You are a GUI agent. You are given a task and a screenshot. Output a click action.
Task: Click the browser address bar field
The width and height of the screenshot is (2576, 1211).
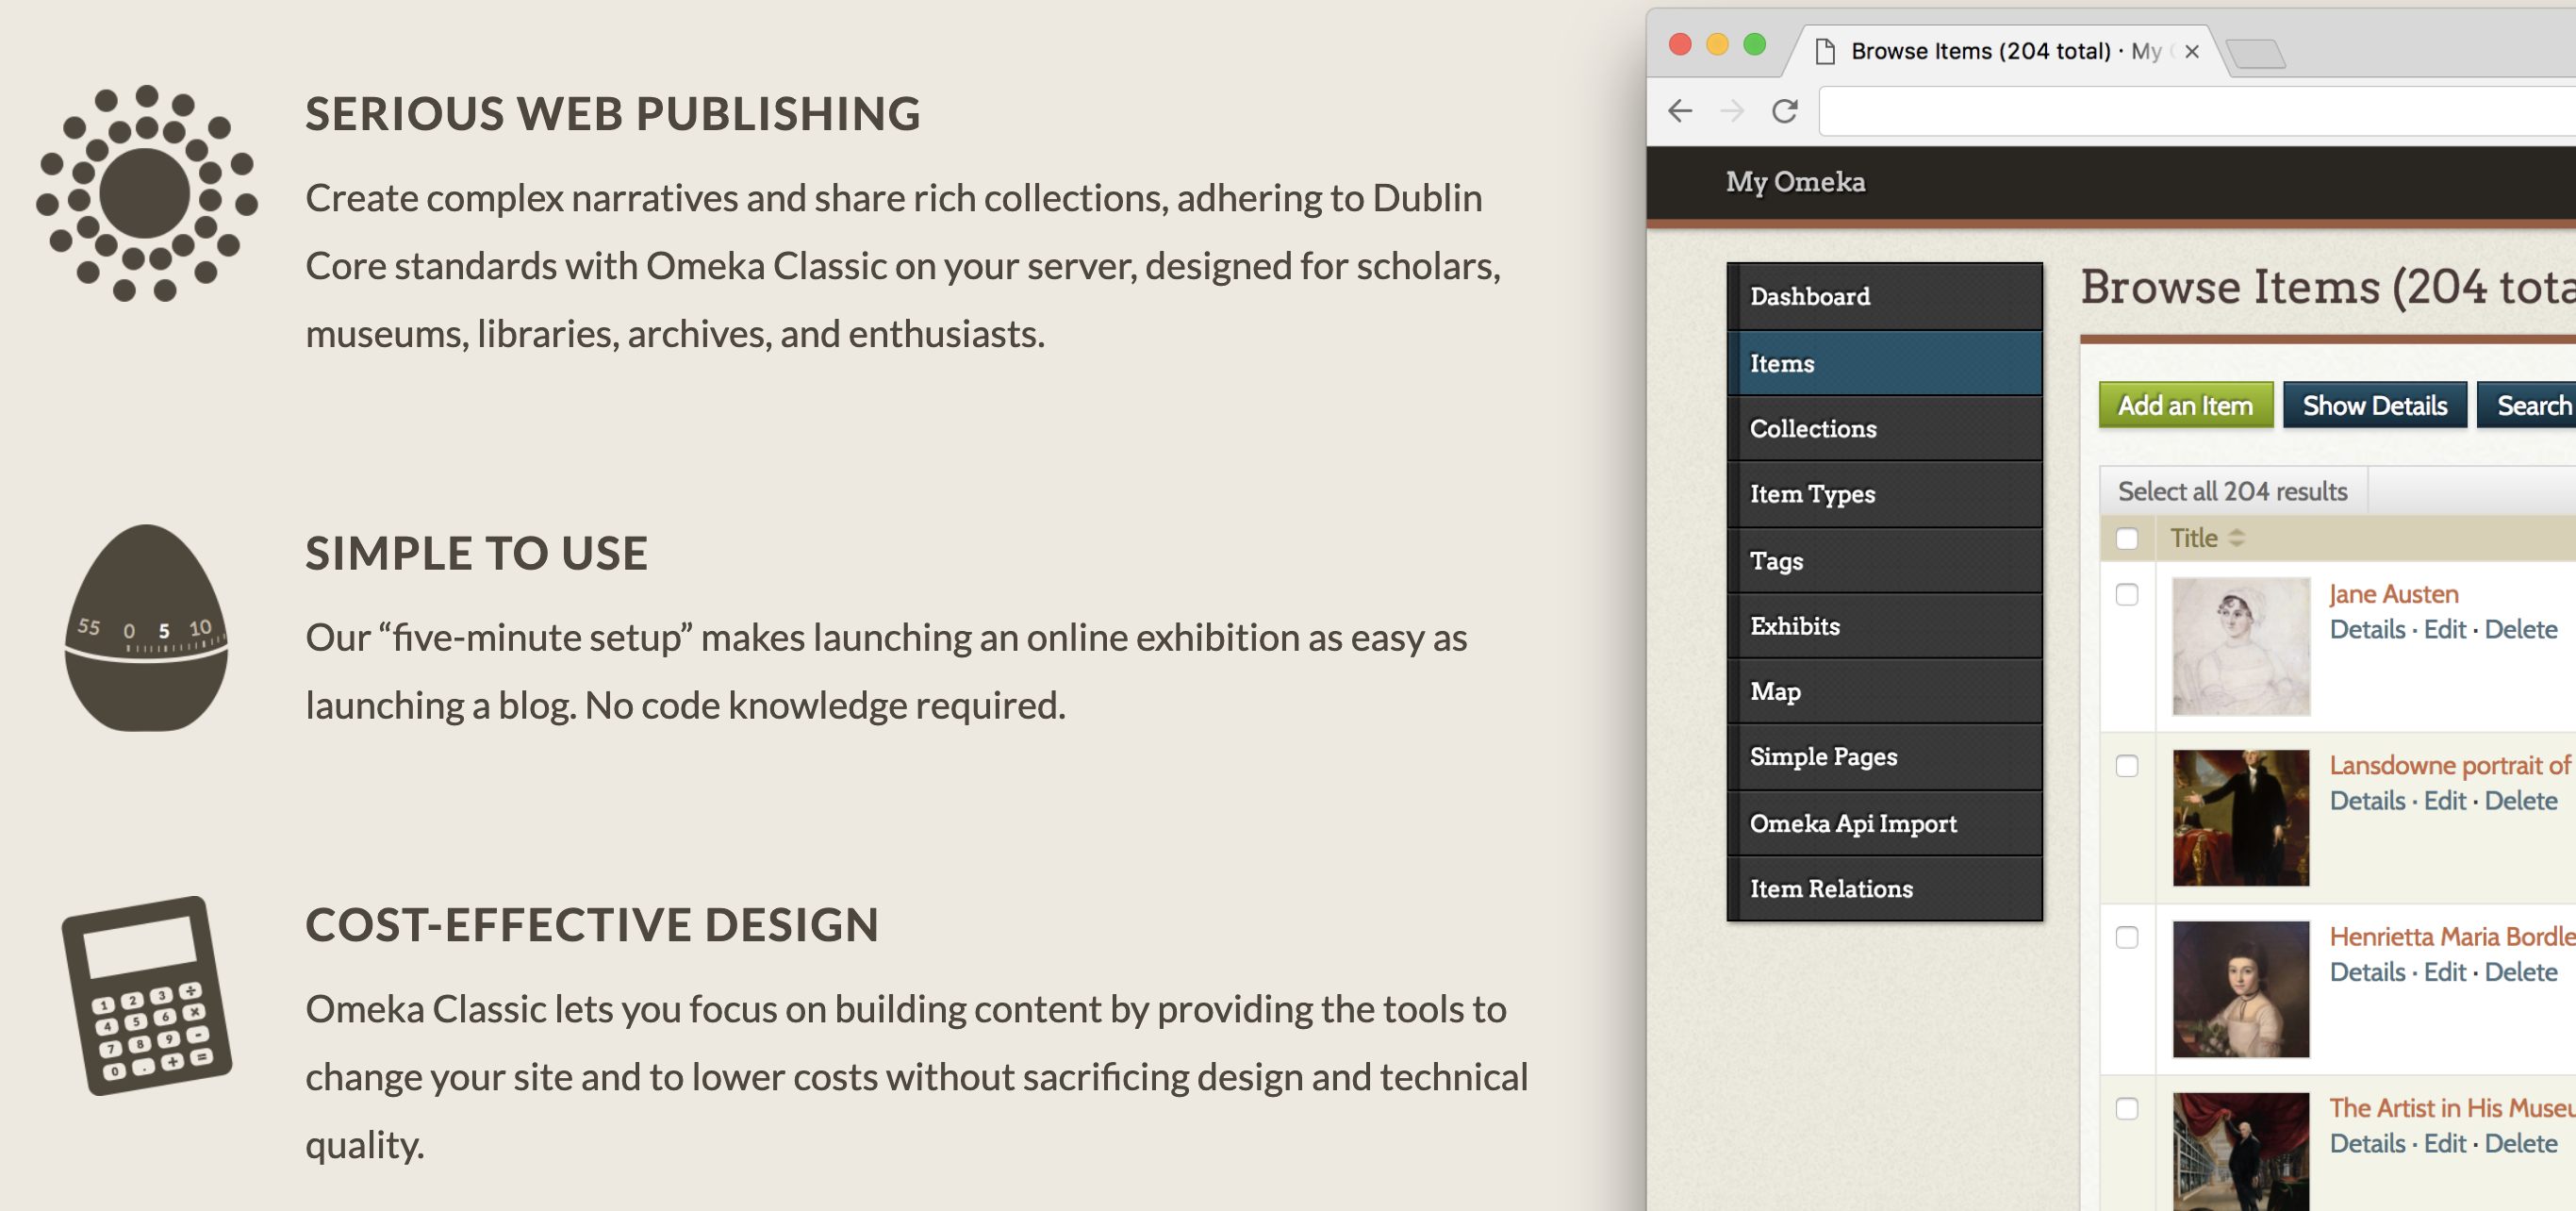tap(2197, 110)
